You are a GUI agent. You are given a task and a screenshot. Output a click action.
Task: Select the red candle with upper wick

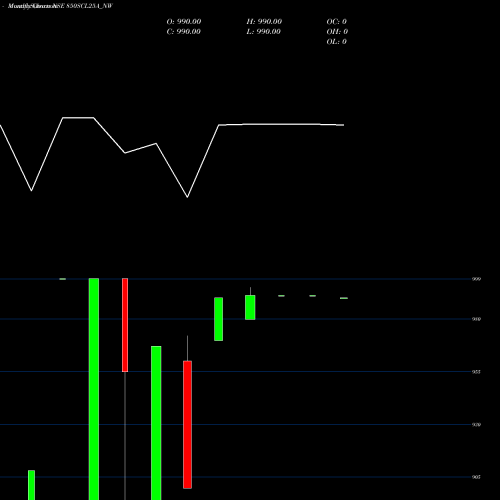[187, 425]
